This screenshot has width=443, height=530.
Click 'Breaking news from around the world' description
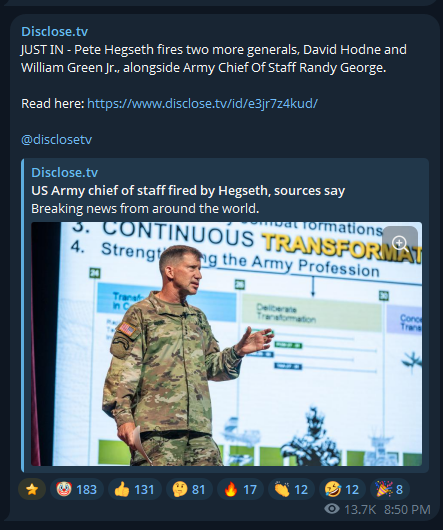point(145,209)
